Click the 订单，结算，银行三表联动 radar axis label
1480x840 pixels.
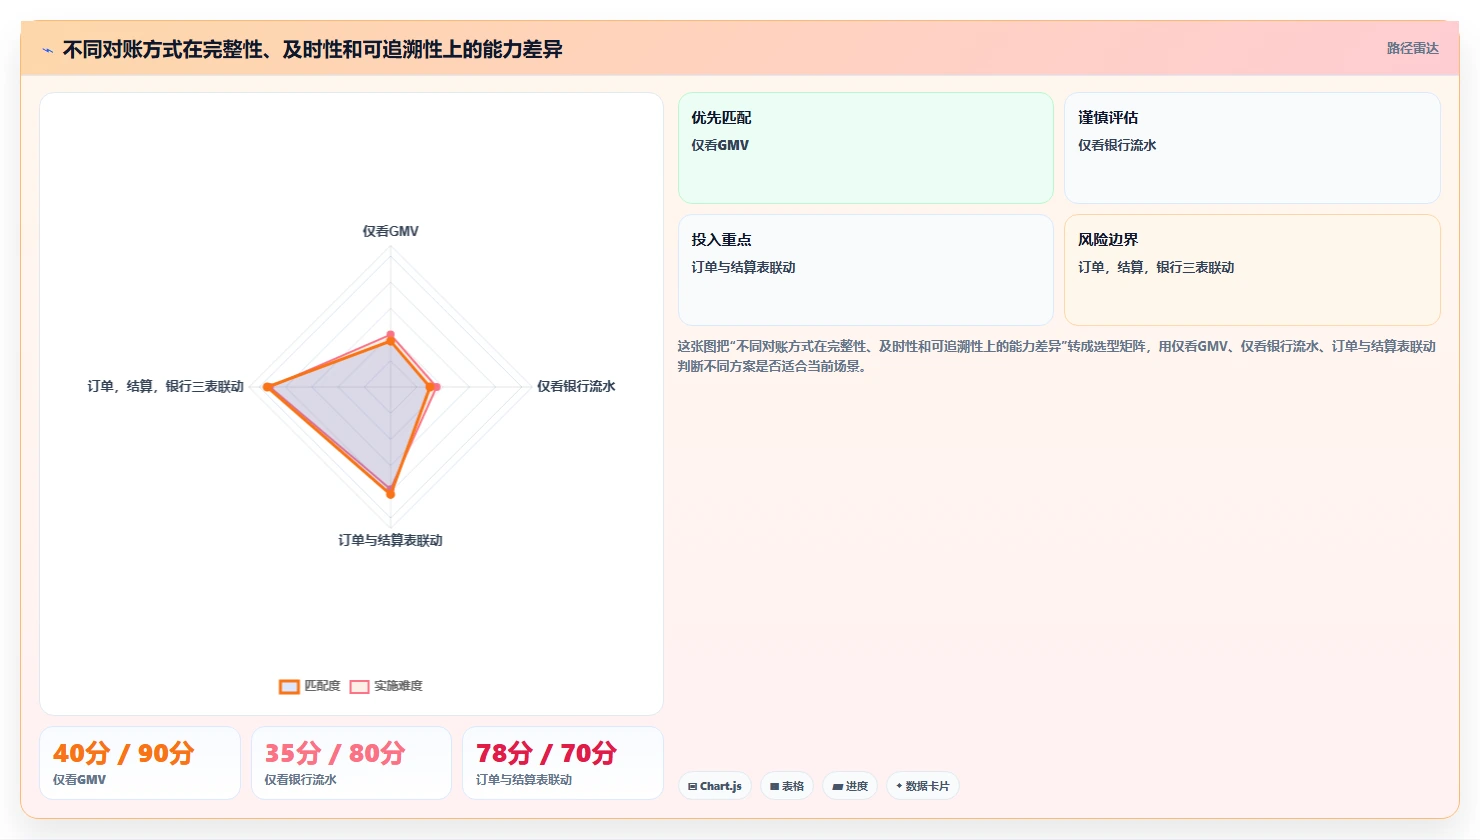[x=166, y=386]
